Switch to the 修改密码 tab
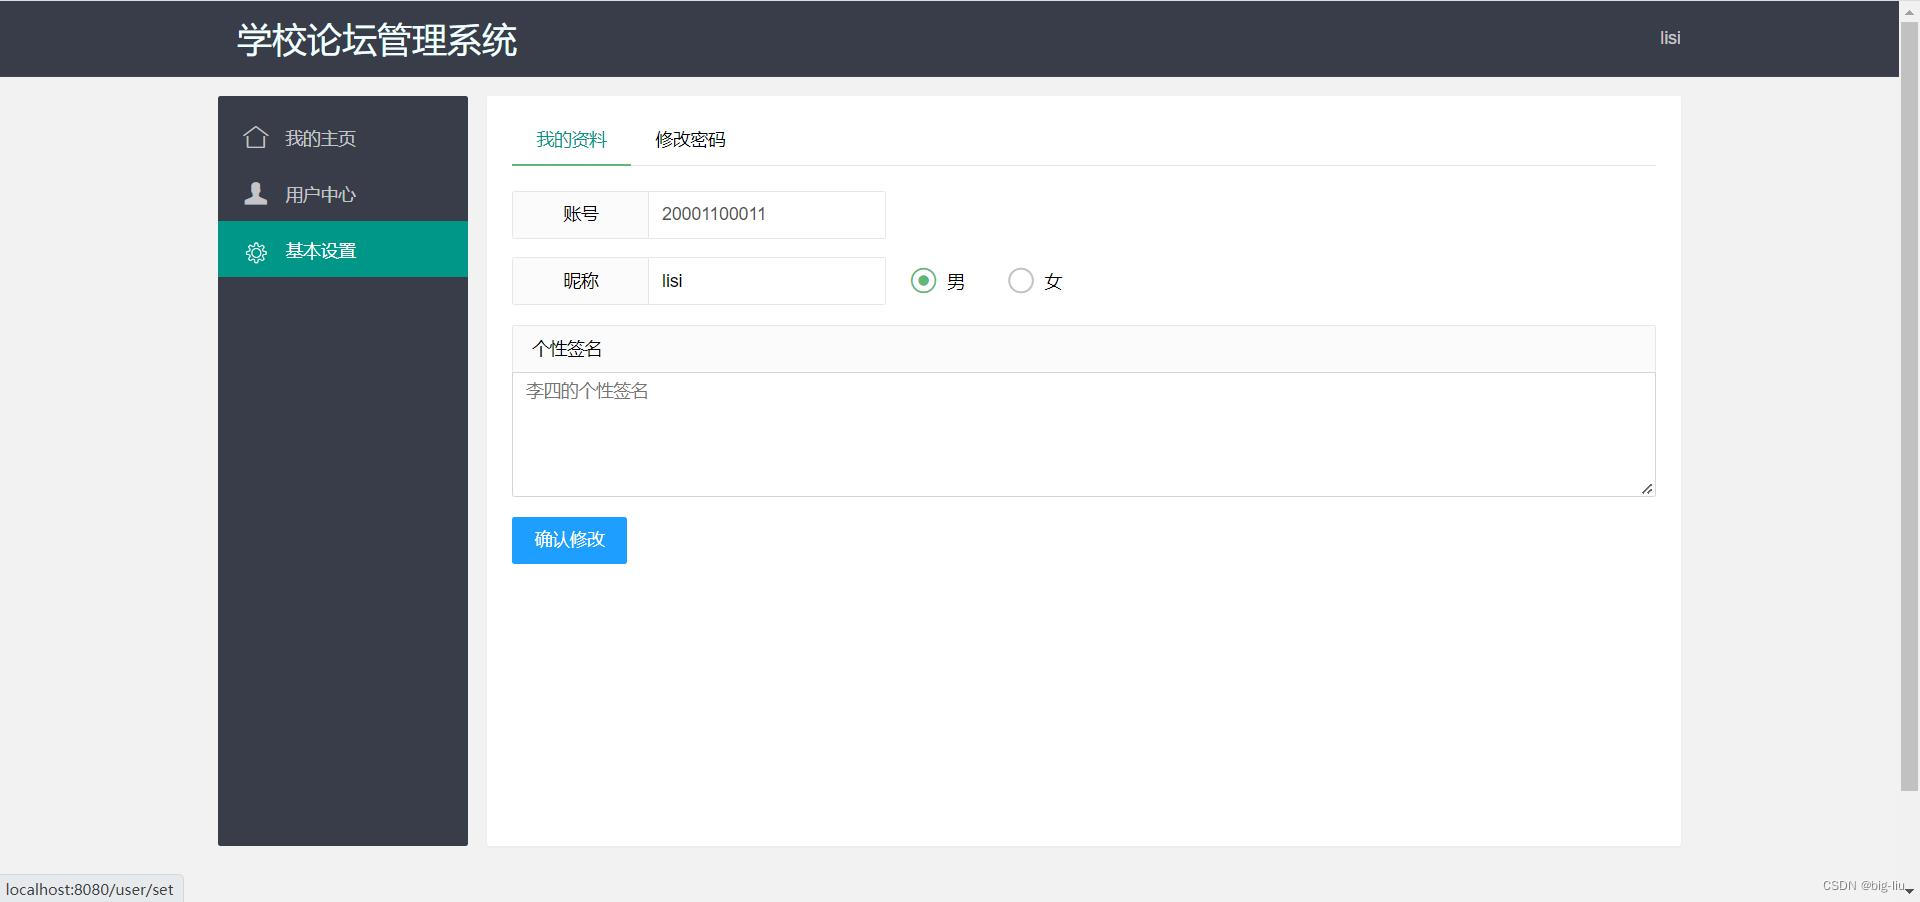The width and height of the screenshot is (1920, 902). click(690, 139)
